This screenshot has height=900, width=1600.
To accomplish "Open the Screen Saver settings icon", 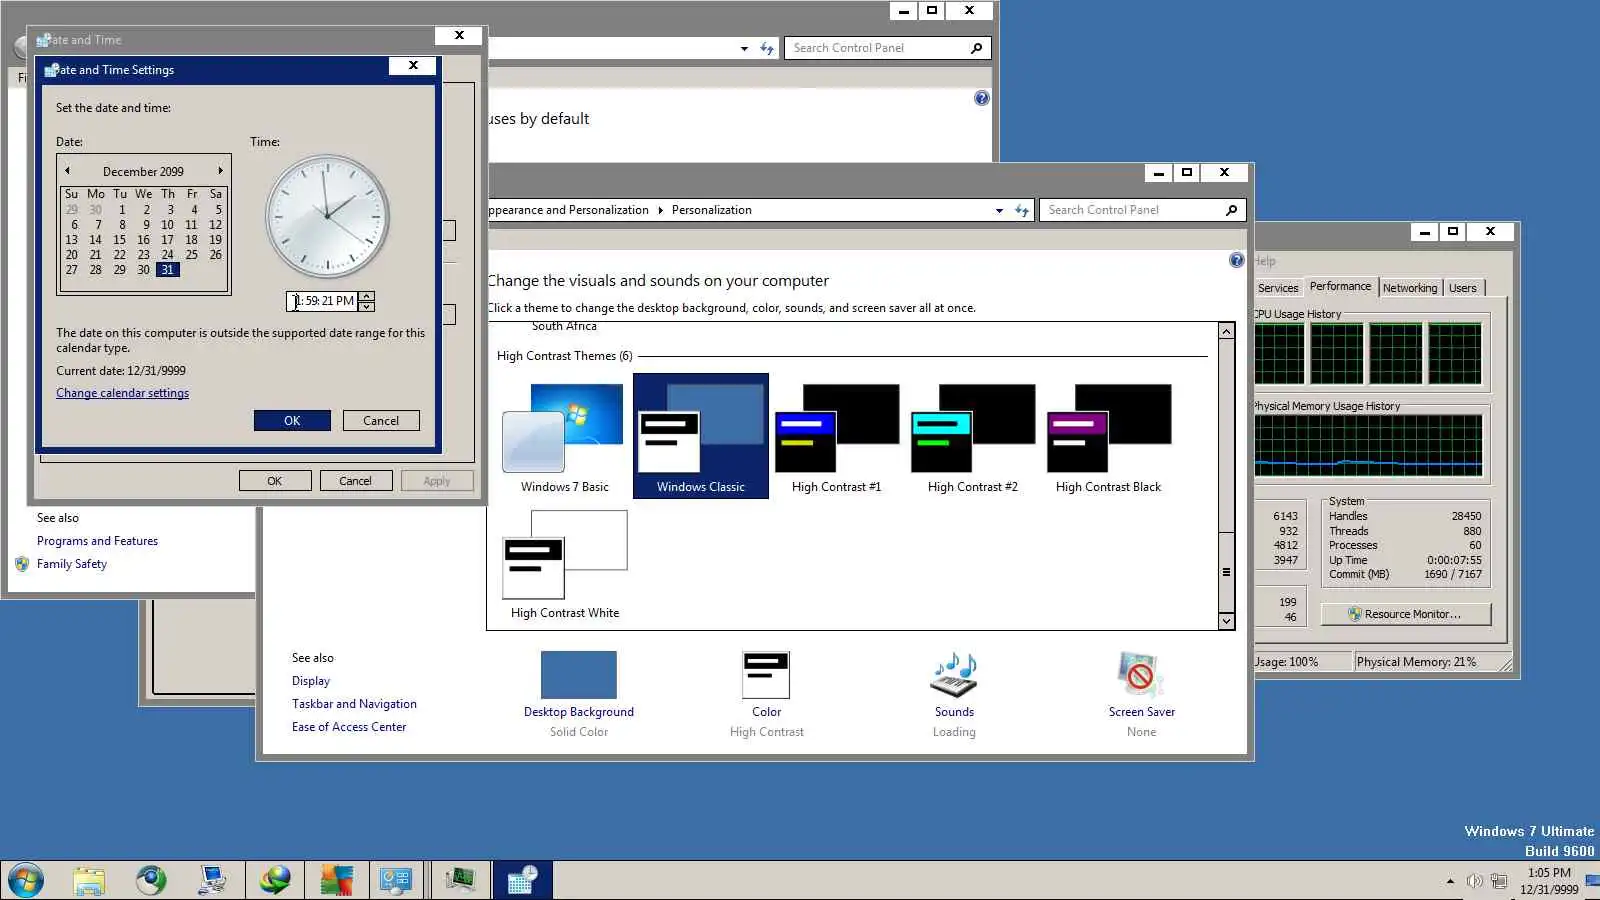I will [x=1141, y=675].
